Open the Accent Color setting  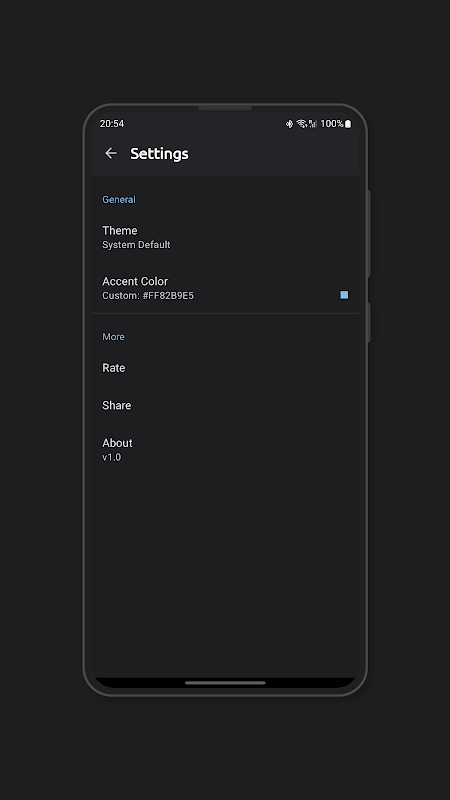225,288
